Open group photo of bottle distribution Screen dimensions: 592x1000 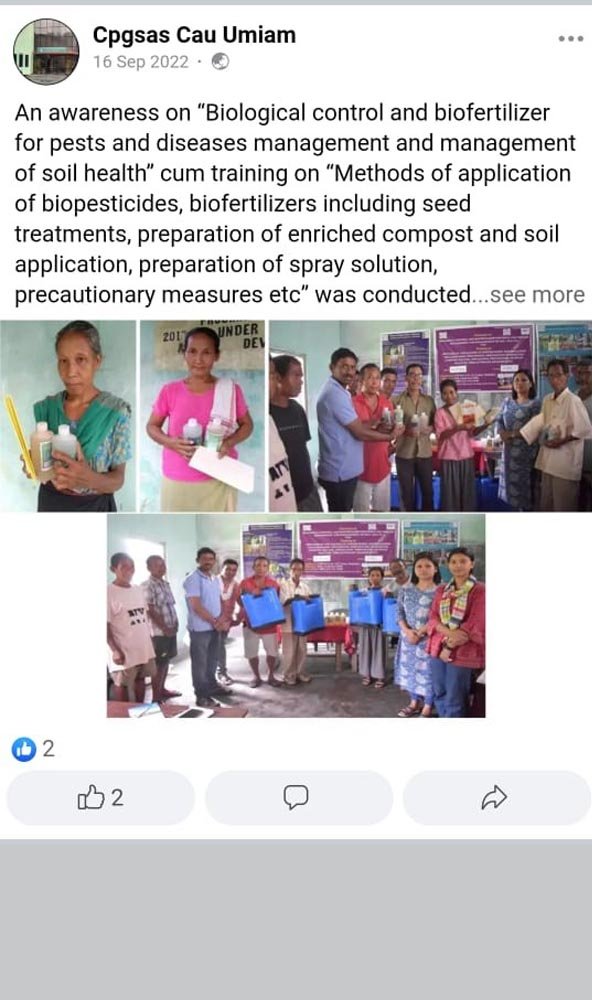pyautogui.click(x=431, y=416)
